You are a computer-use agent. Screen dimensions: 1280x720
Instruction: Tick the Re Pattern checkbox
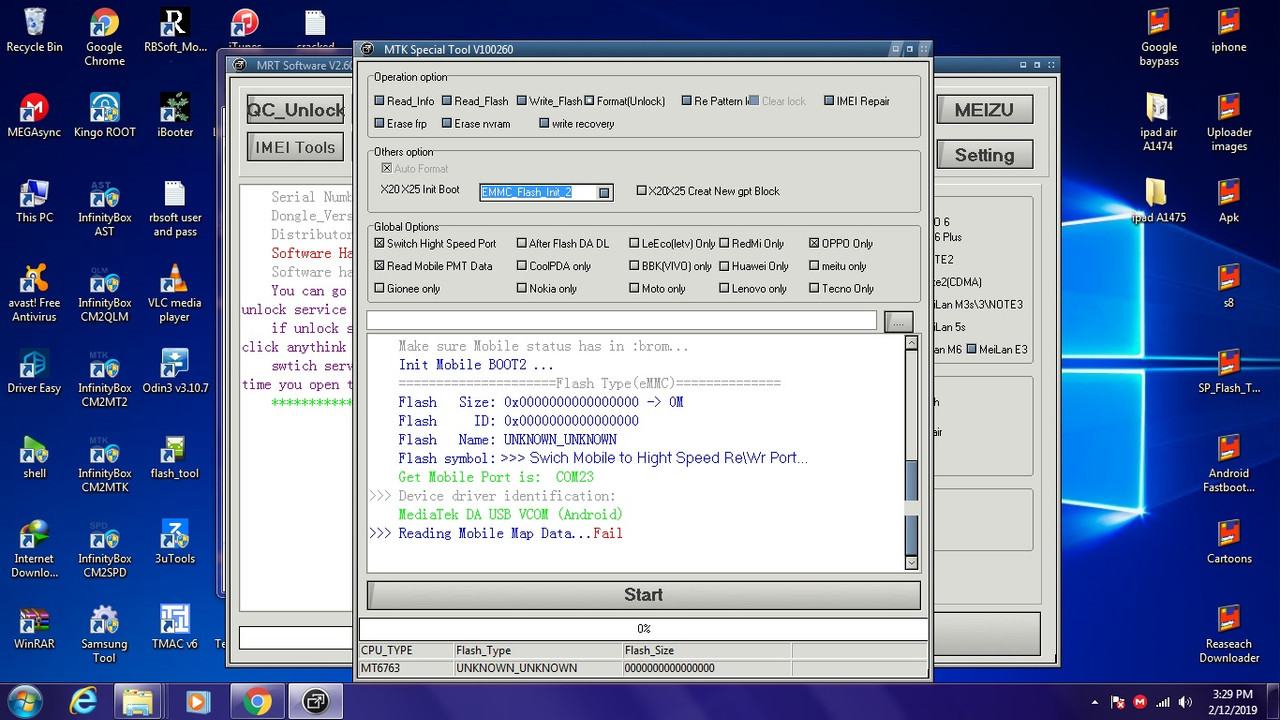point(687,101)
